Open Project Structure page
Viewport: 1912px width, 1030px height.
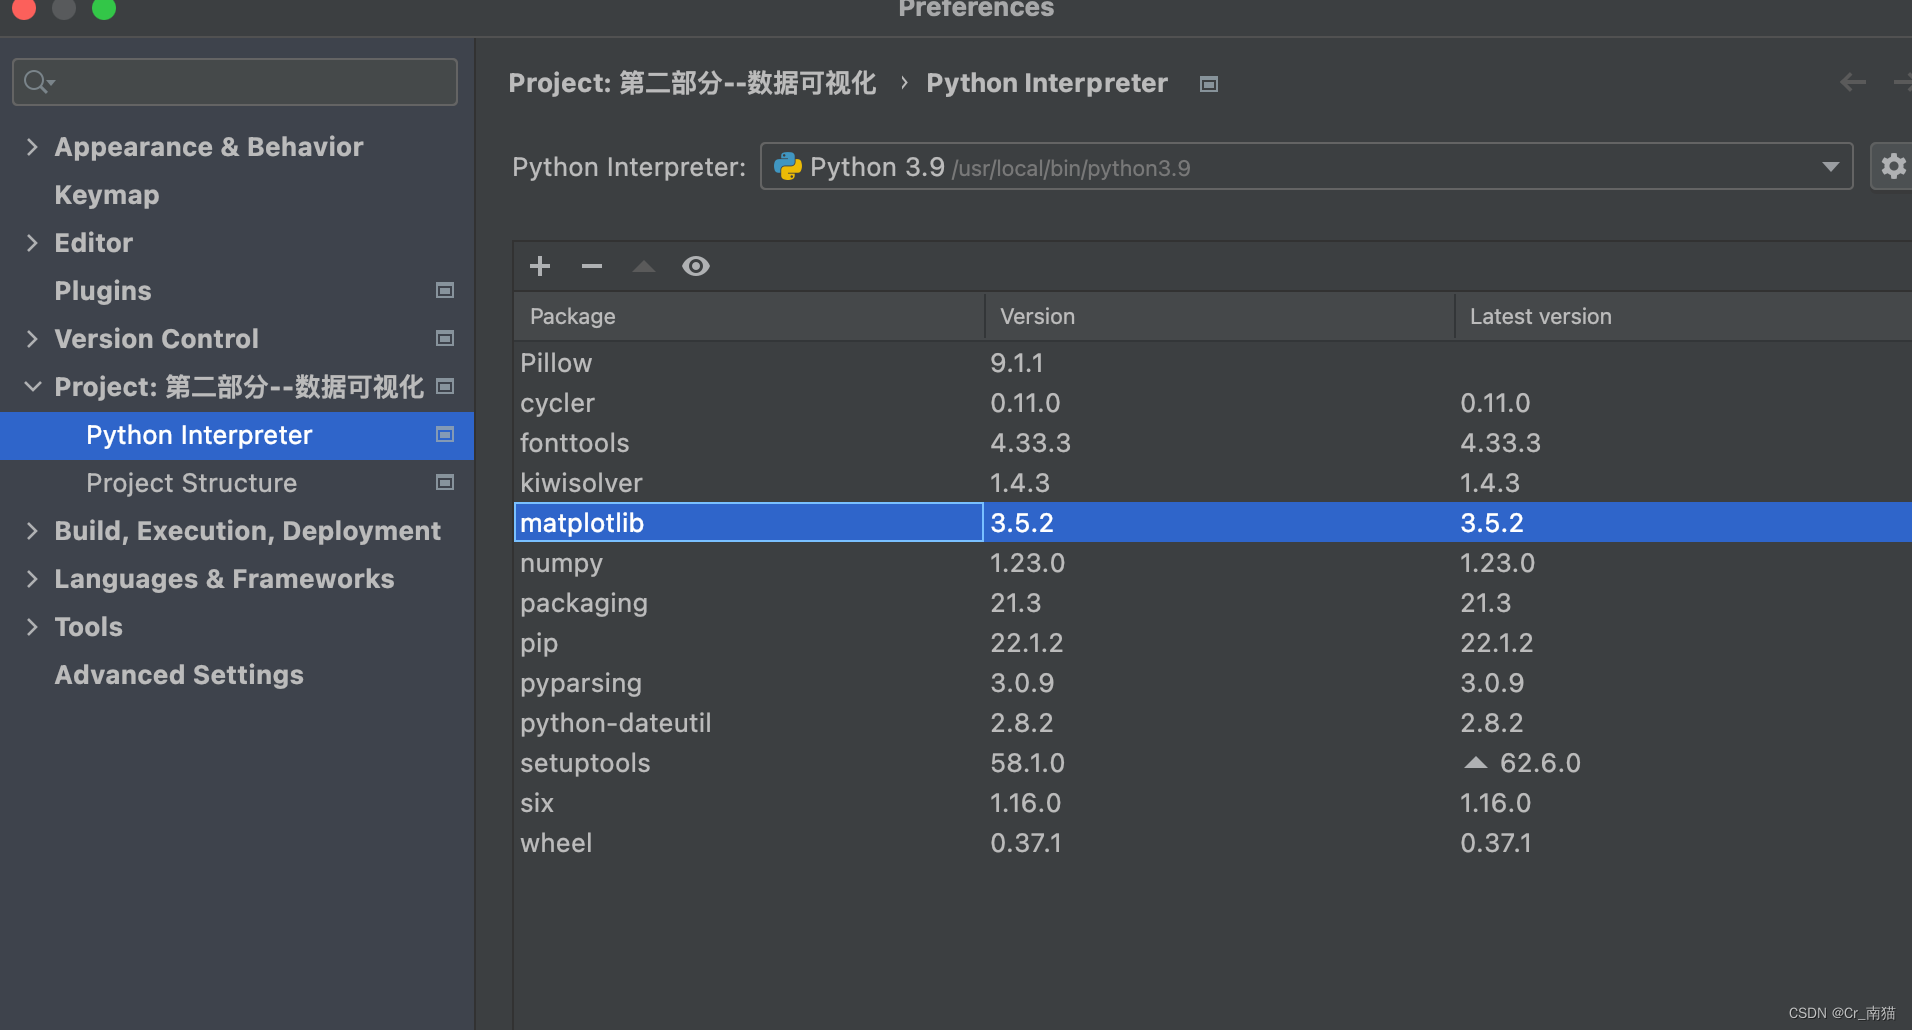(192, 483)
